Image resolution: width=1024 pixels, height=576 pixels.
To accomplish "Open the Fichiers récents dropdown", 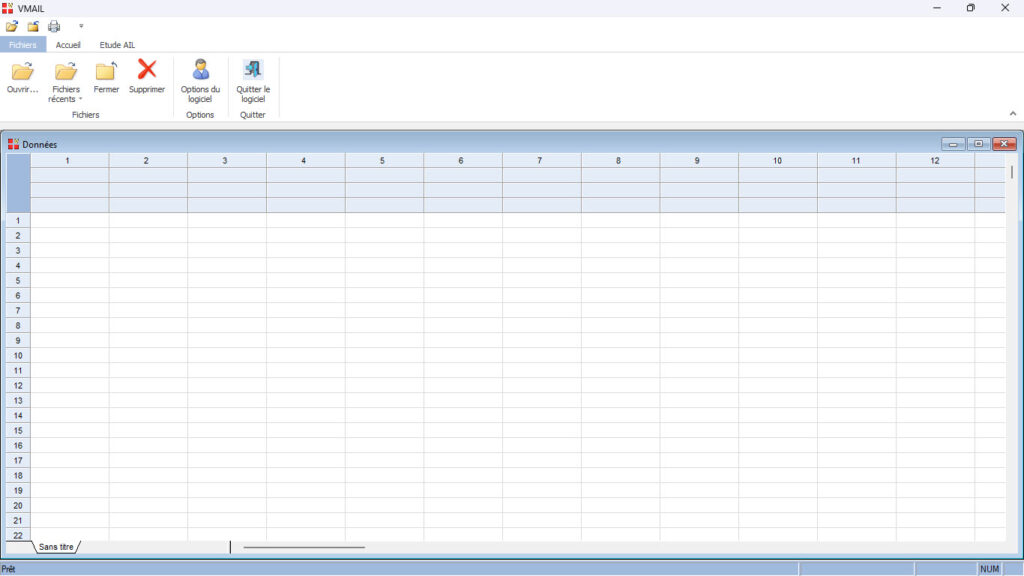I will (x=65, y=81).
